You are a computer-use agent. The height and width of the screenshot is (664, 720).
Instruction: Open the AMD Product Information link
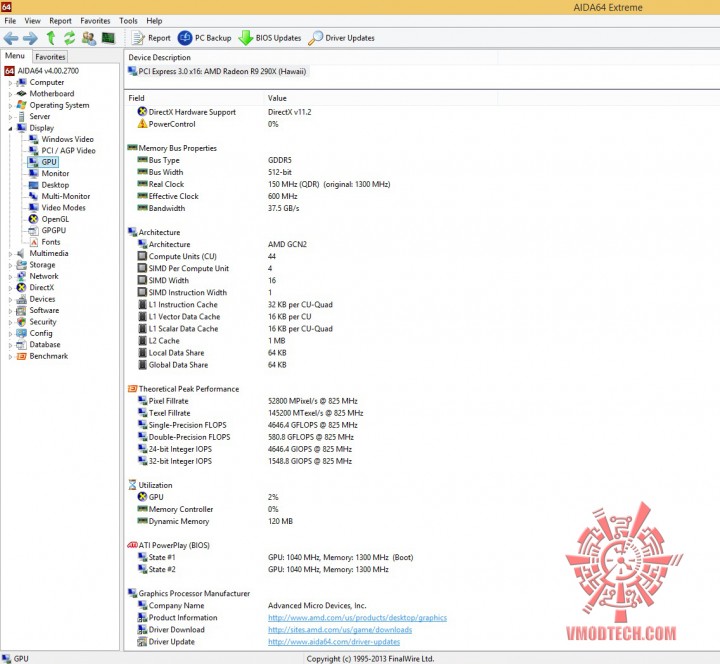coord(357,618)
